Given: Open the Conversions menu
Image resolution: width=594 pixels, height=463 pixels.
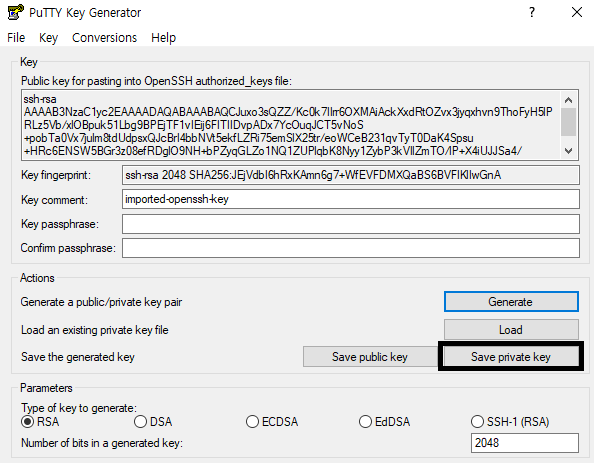Looking at the screenshot, I should point(105,38).
